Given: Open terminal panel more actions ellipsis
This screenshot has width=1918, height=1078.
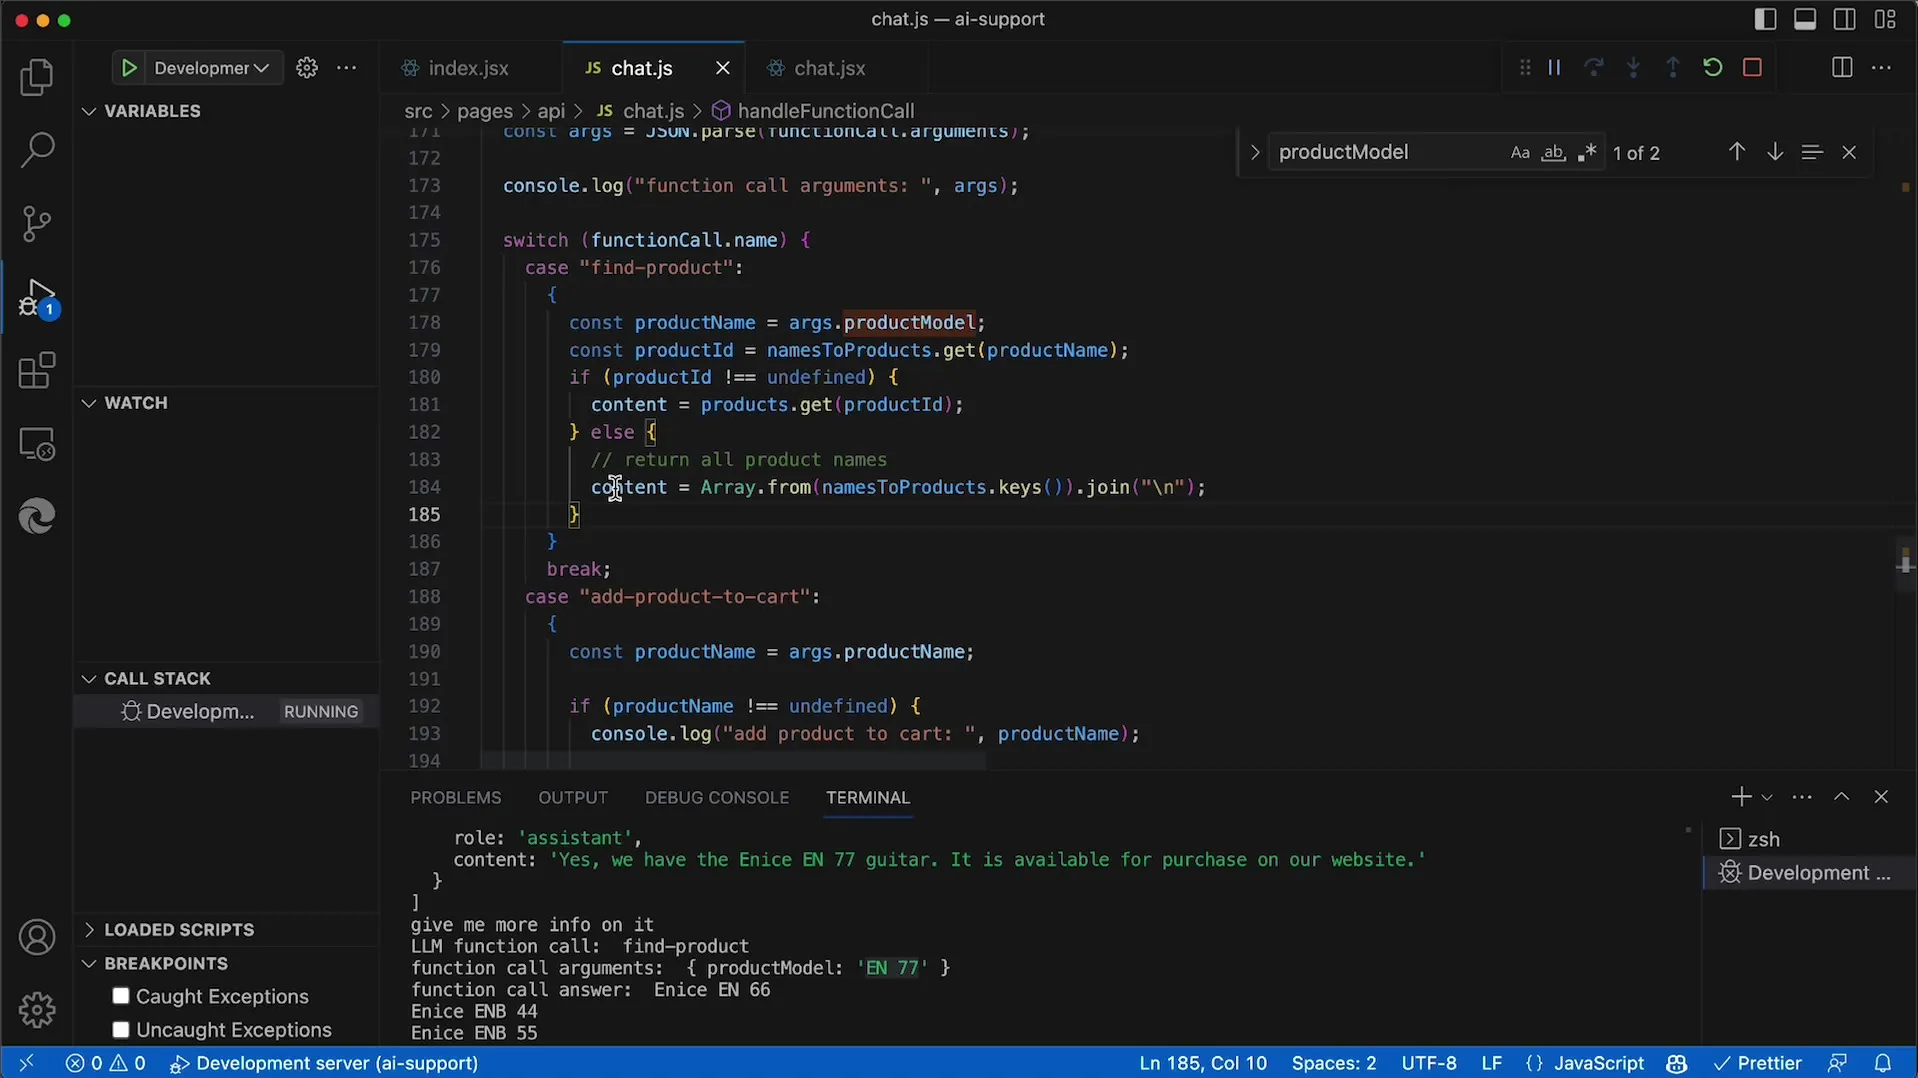Looking at the screenshot, I should (1802, 797).
